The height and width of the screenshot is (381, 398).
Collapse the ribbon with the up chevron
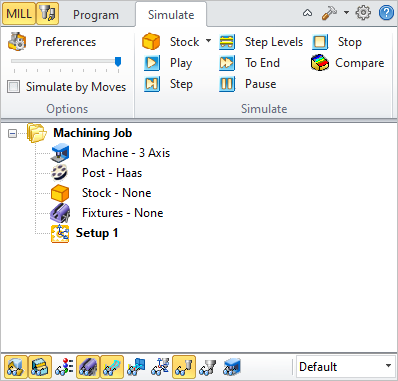coord(307,13)
